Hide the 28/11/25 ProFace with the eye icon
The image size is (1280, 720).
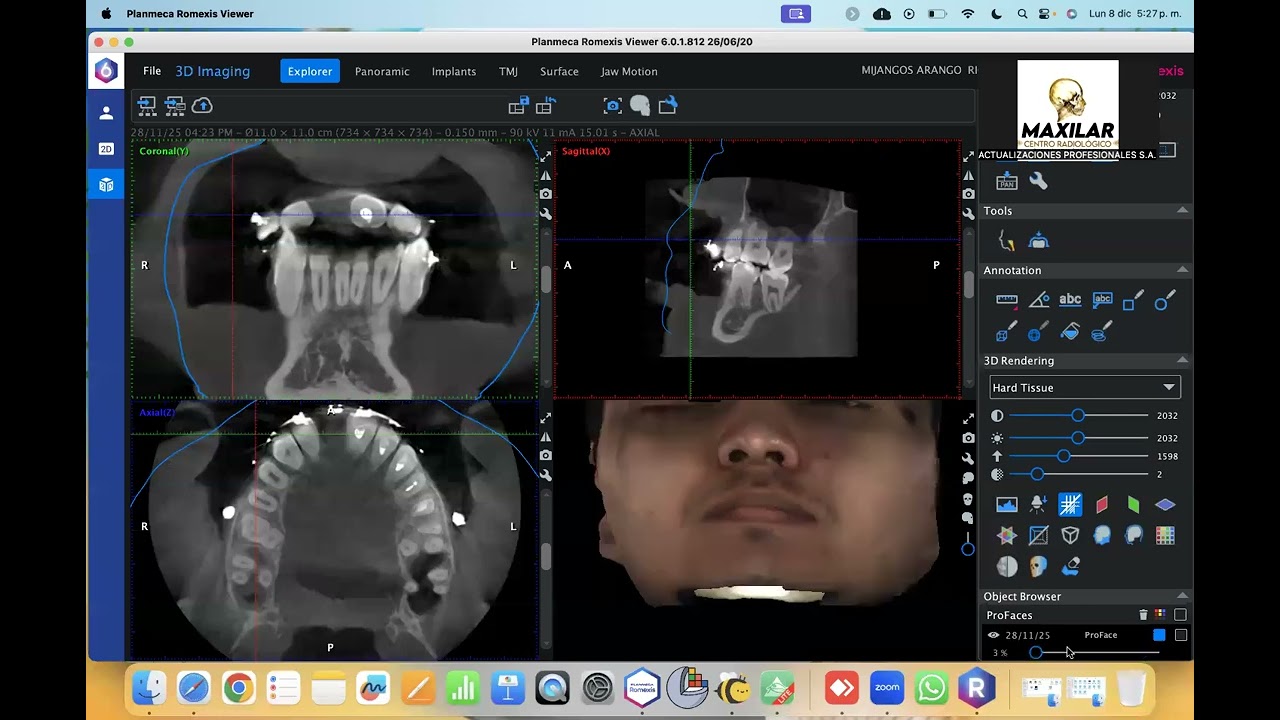coord(993,635)
